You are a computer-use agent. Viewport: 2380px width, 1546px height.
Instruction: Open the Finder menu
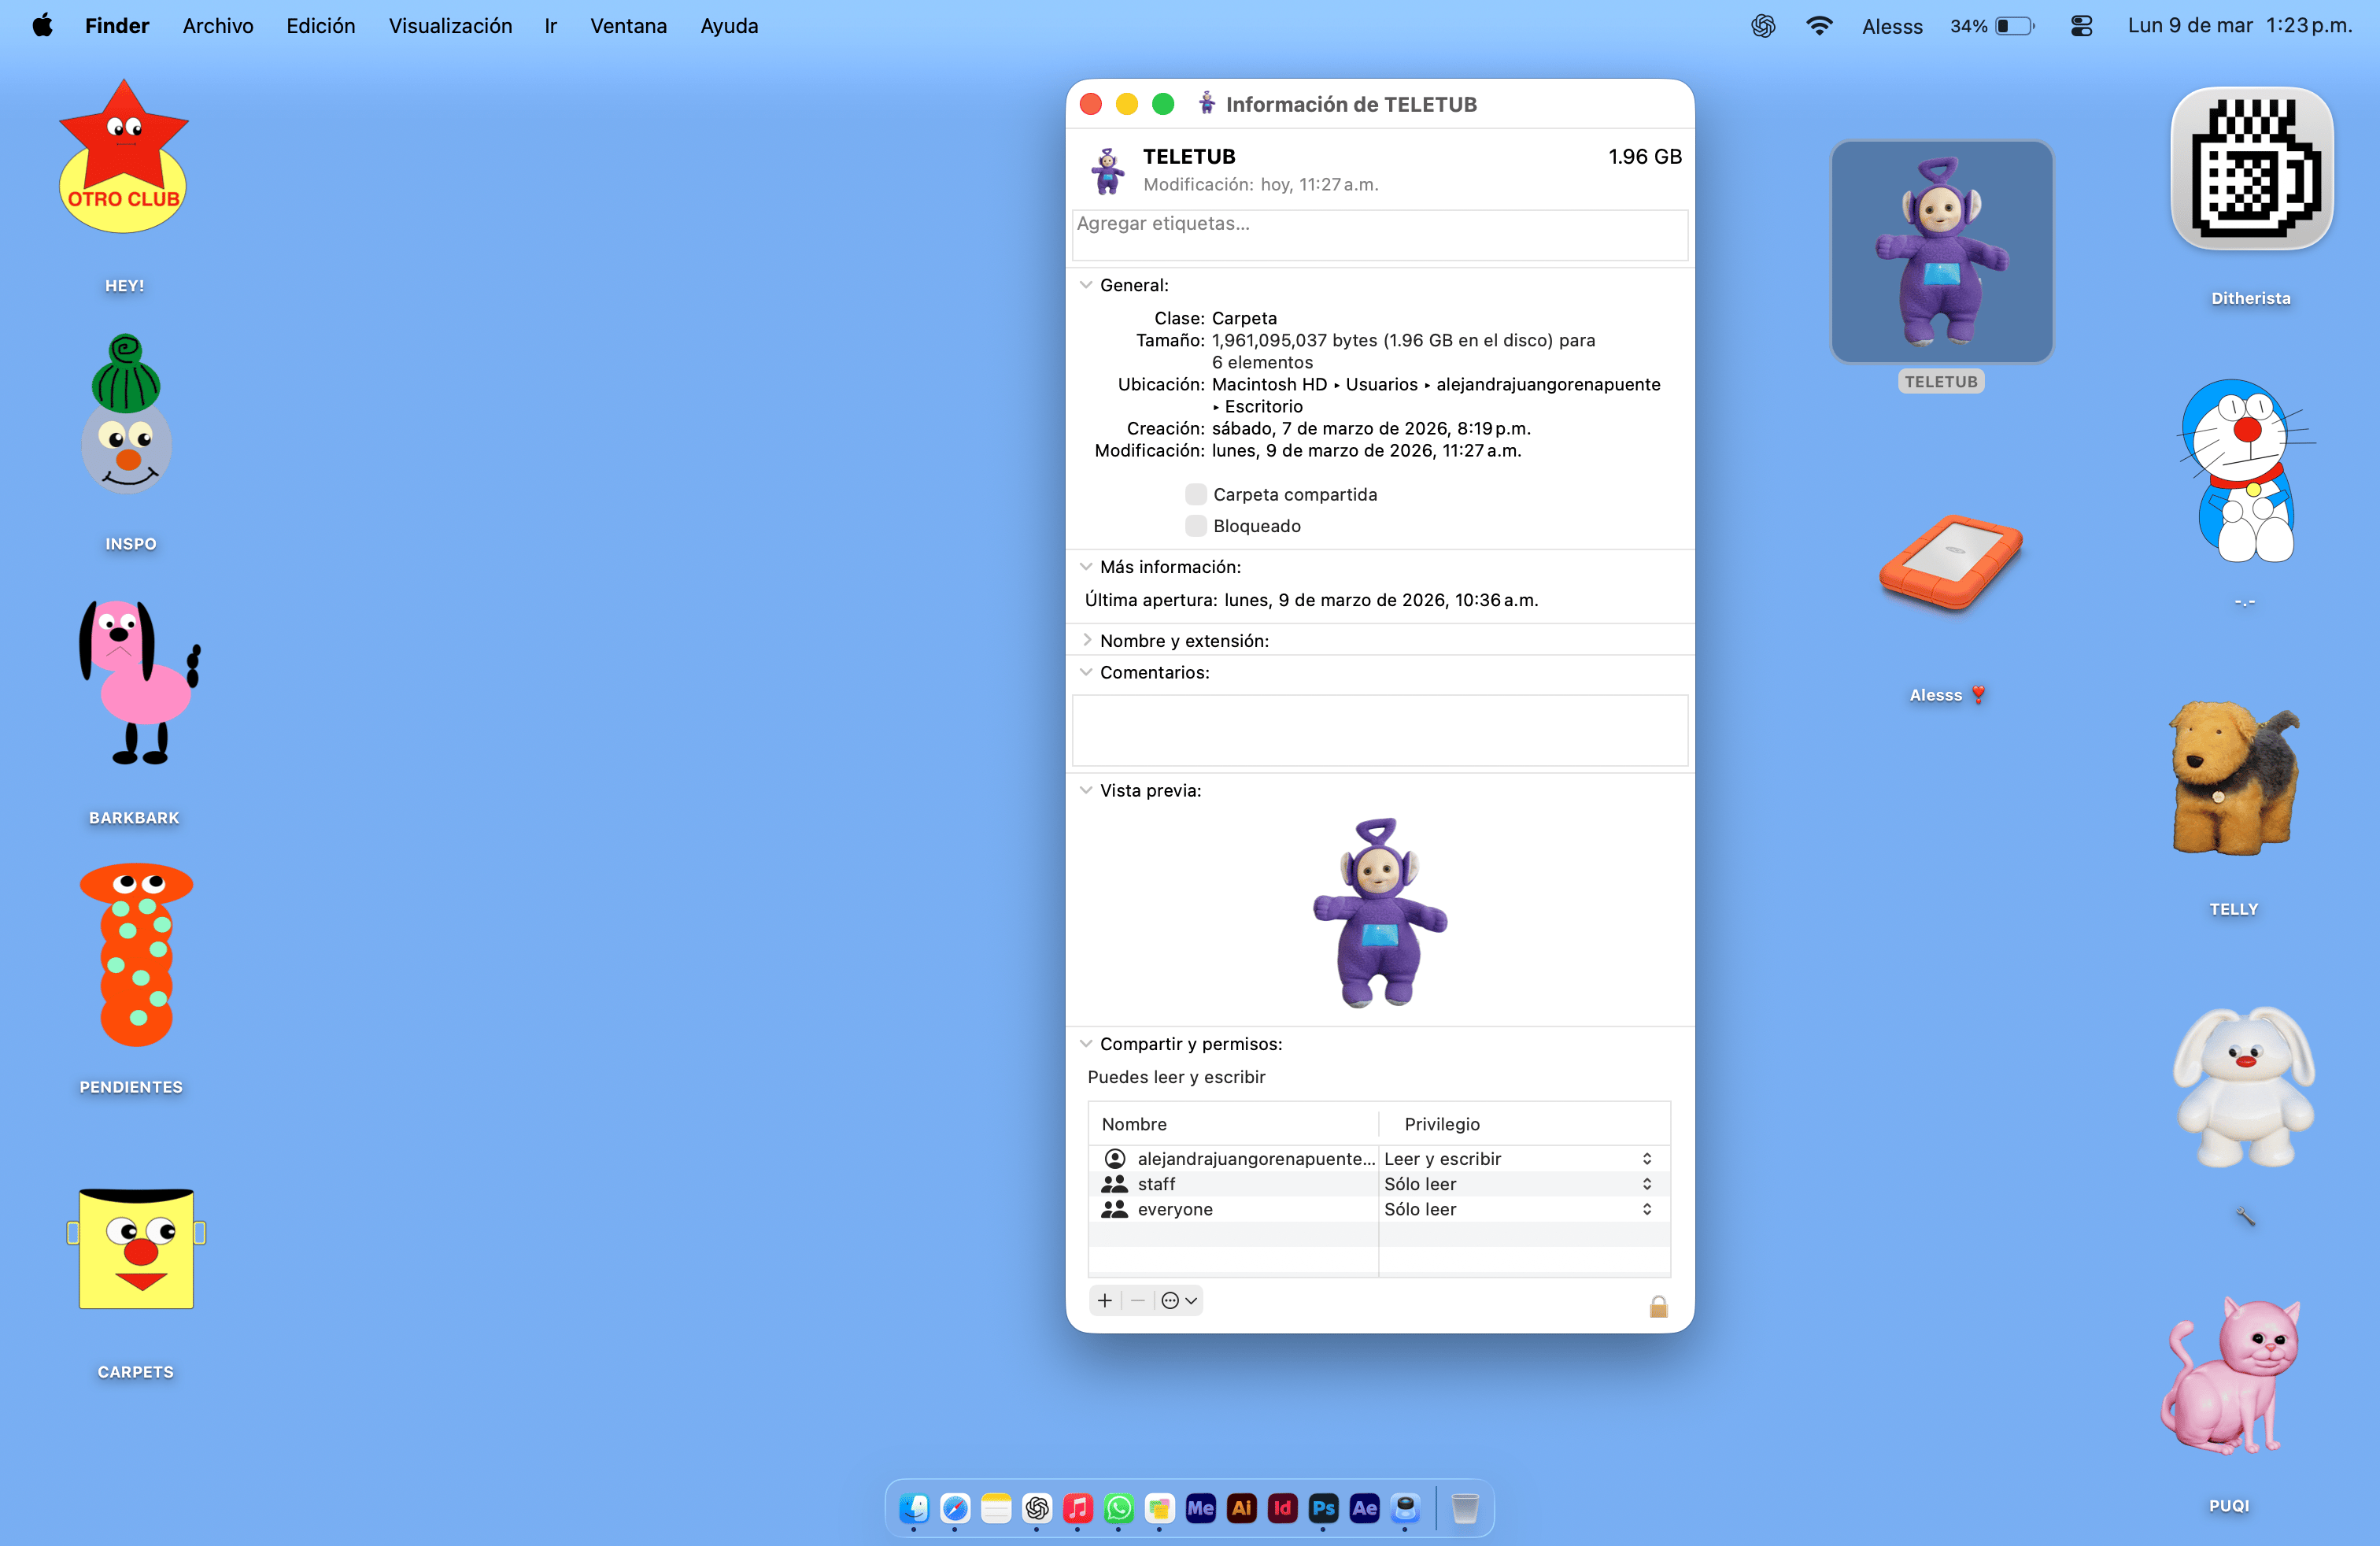pyautogui.click(x=117, y=26)
